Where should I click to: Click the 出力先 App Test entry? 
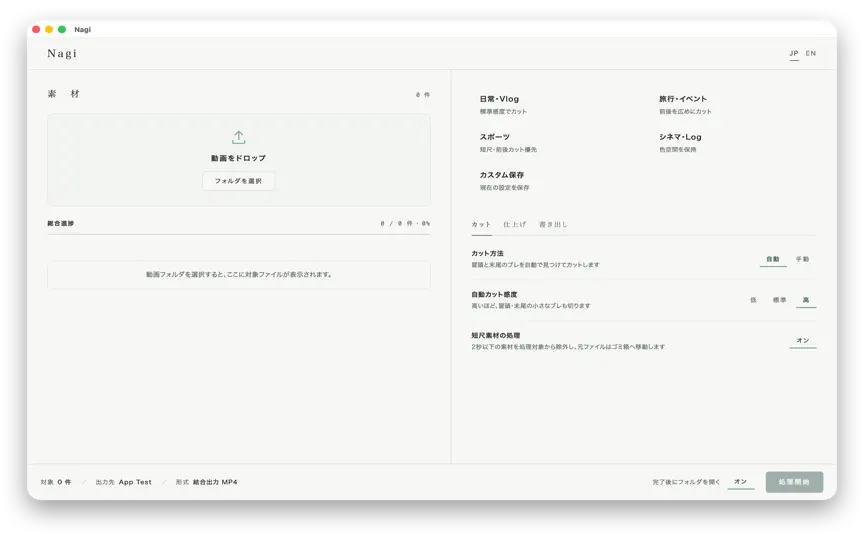click(123, 482)
